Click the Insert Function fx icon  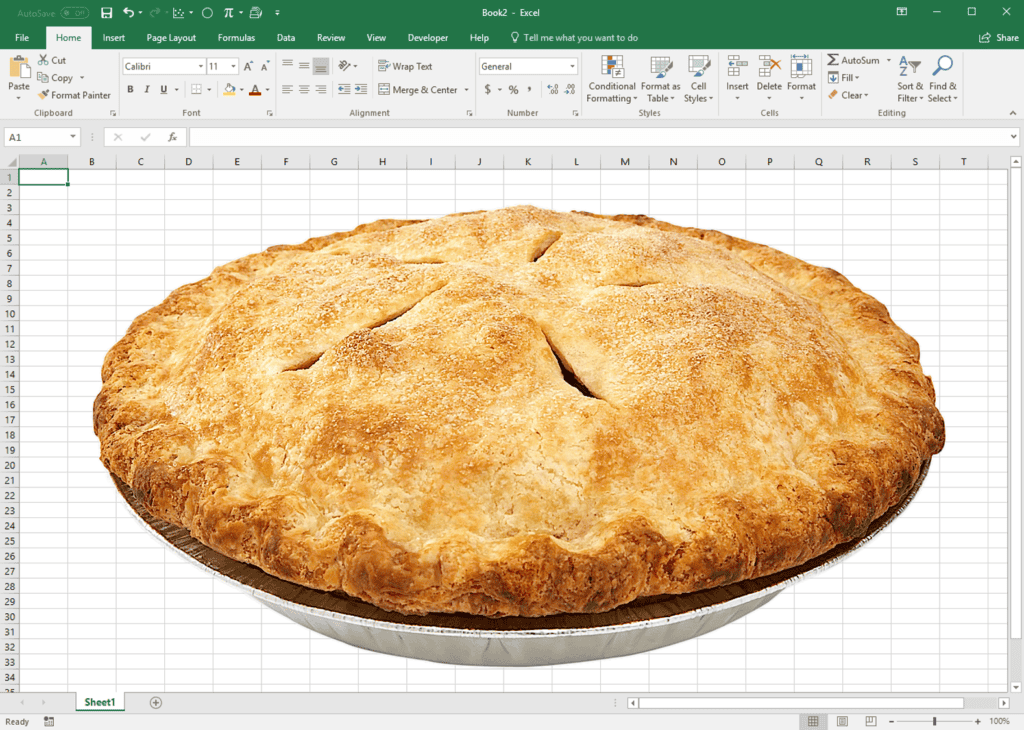172,137
